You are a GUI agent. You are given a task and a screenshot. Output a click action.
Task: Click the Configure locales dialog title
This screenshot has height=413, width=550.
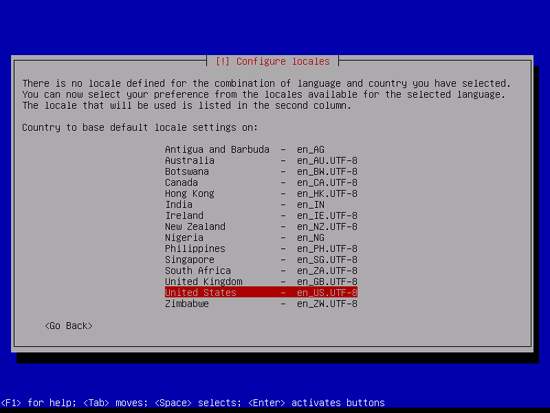[273, 61]
